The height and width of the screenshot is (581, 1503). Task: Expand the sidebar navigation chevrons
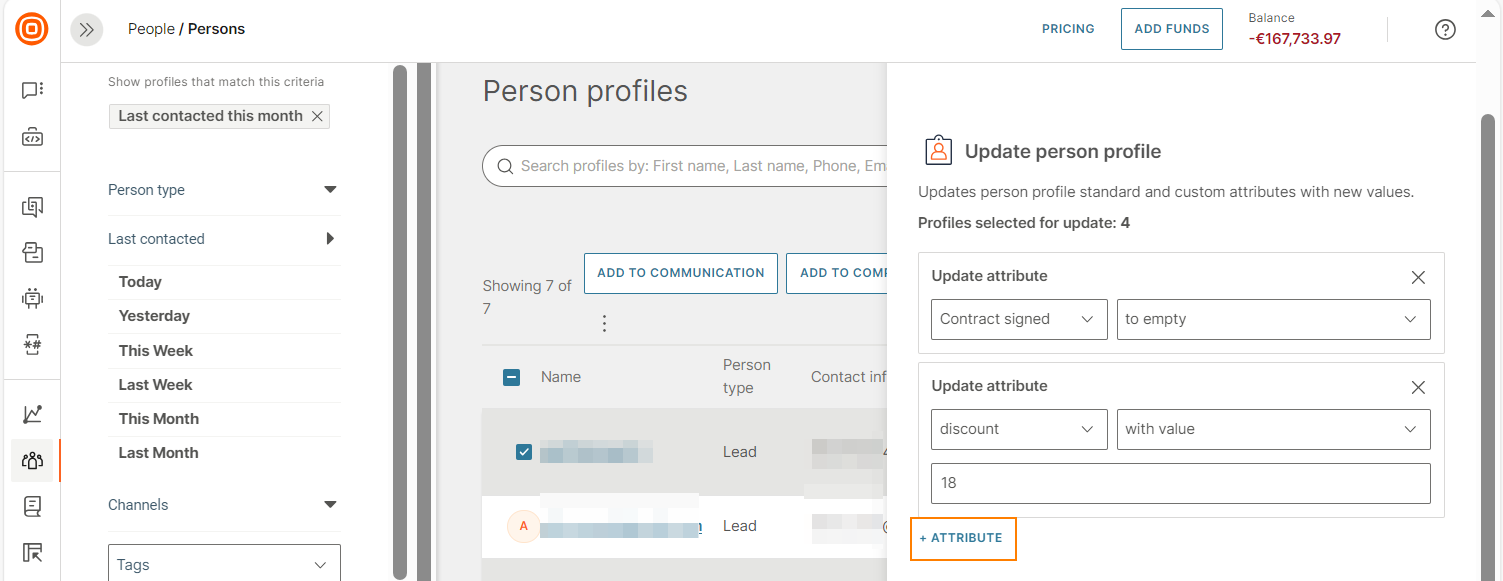point(87,30)
